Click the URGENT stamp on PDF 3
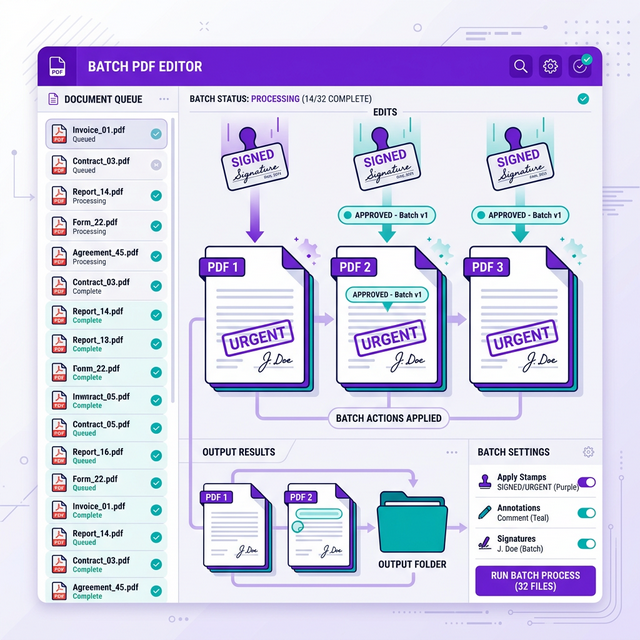 pyautogui.click(x=522, y=338)
